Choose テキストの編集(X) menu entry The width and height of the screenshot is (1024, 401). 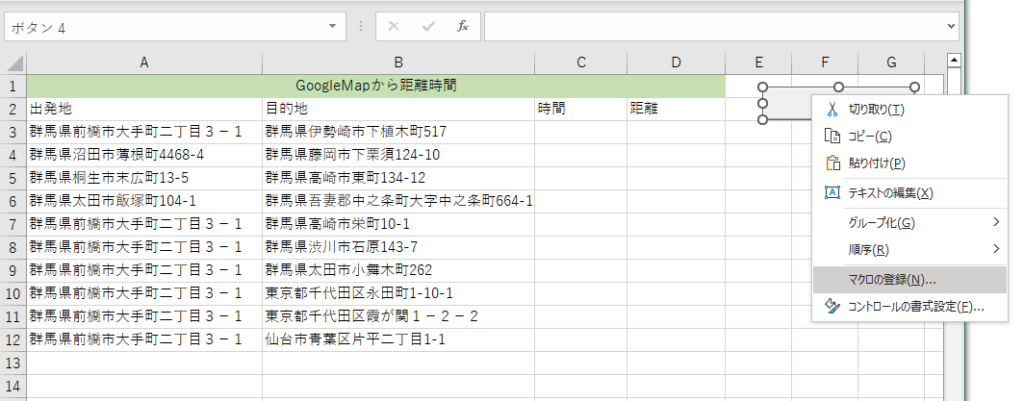coord(909,193)
